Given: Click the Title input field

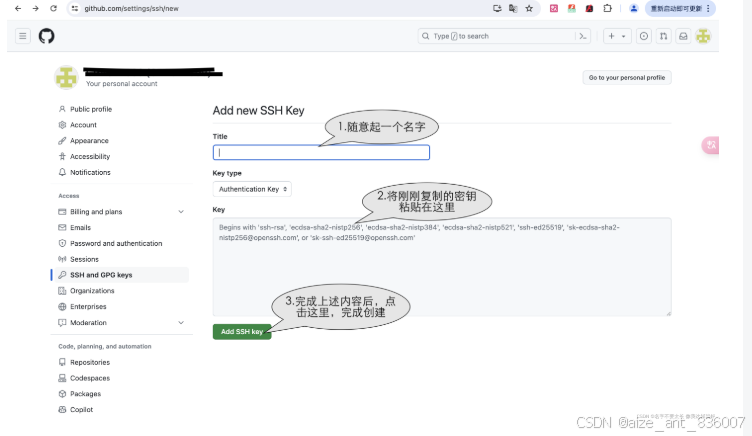Looking at the screenshot, I should coord(321,153).
